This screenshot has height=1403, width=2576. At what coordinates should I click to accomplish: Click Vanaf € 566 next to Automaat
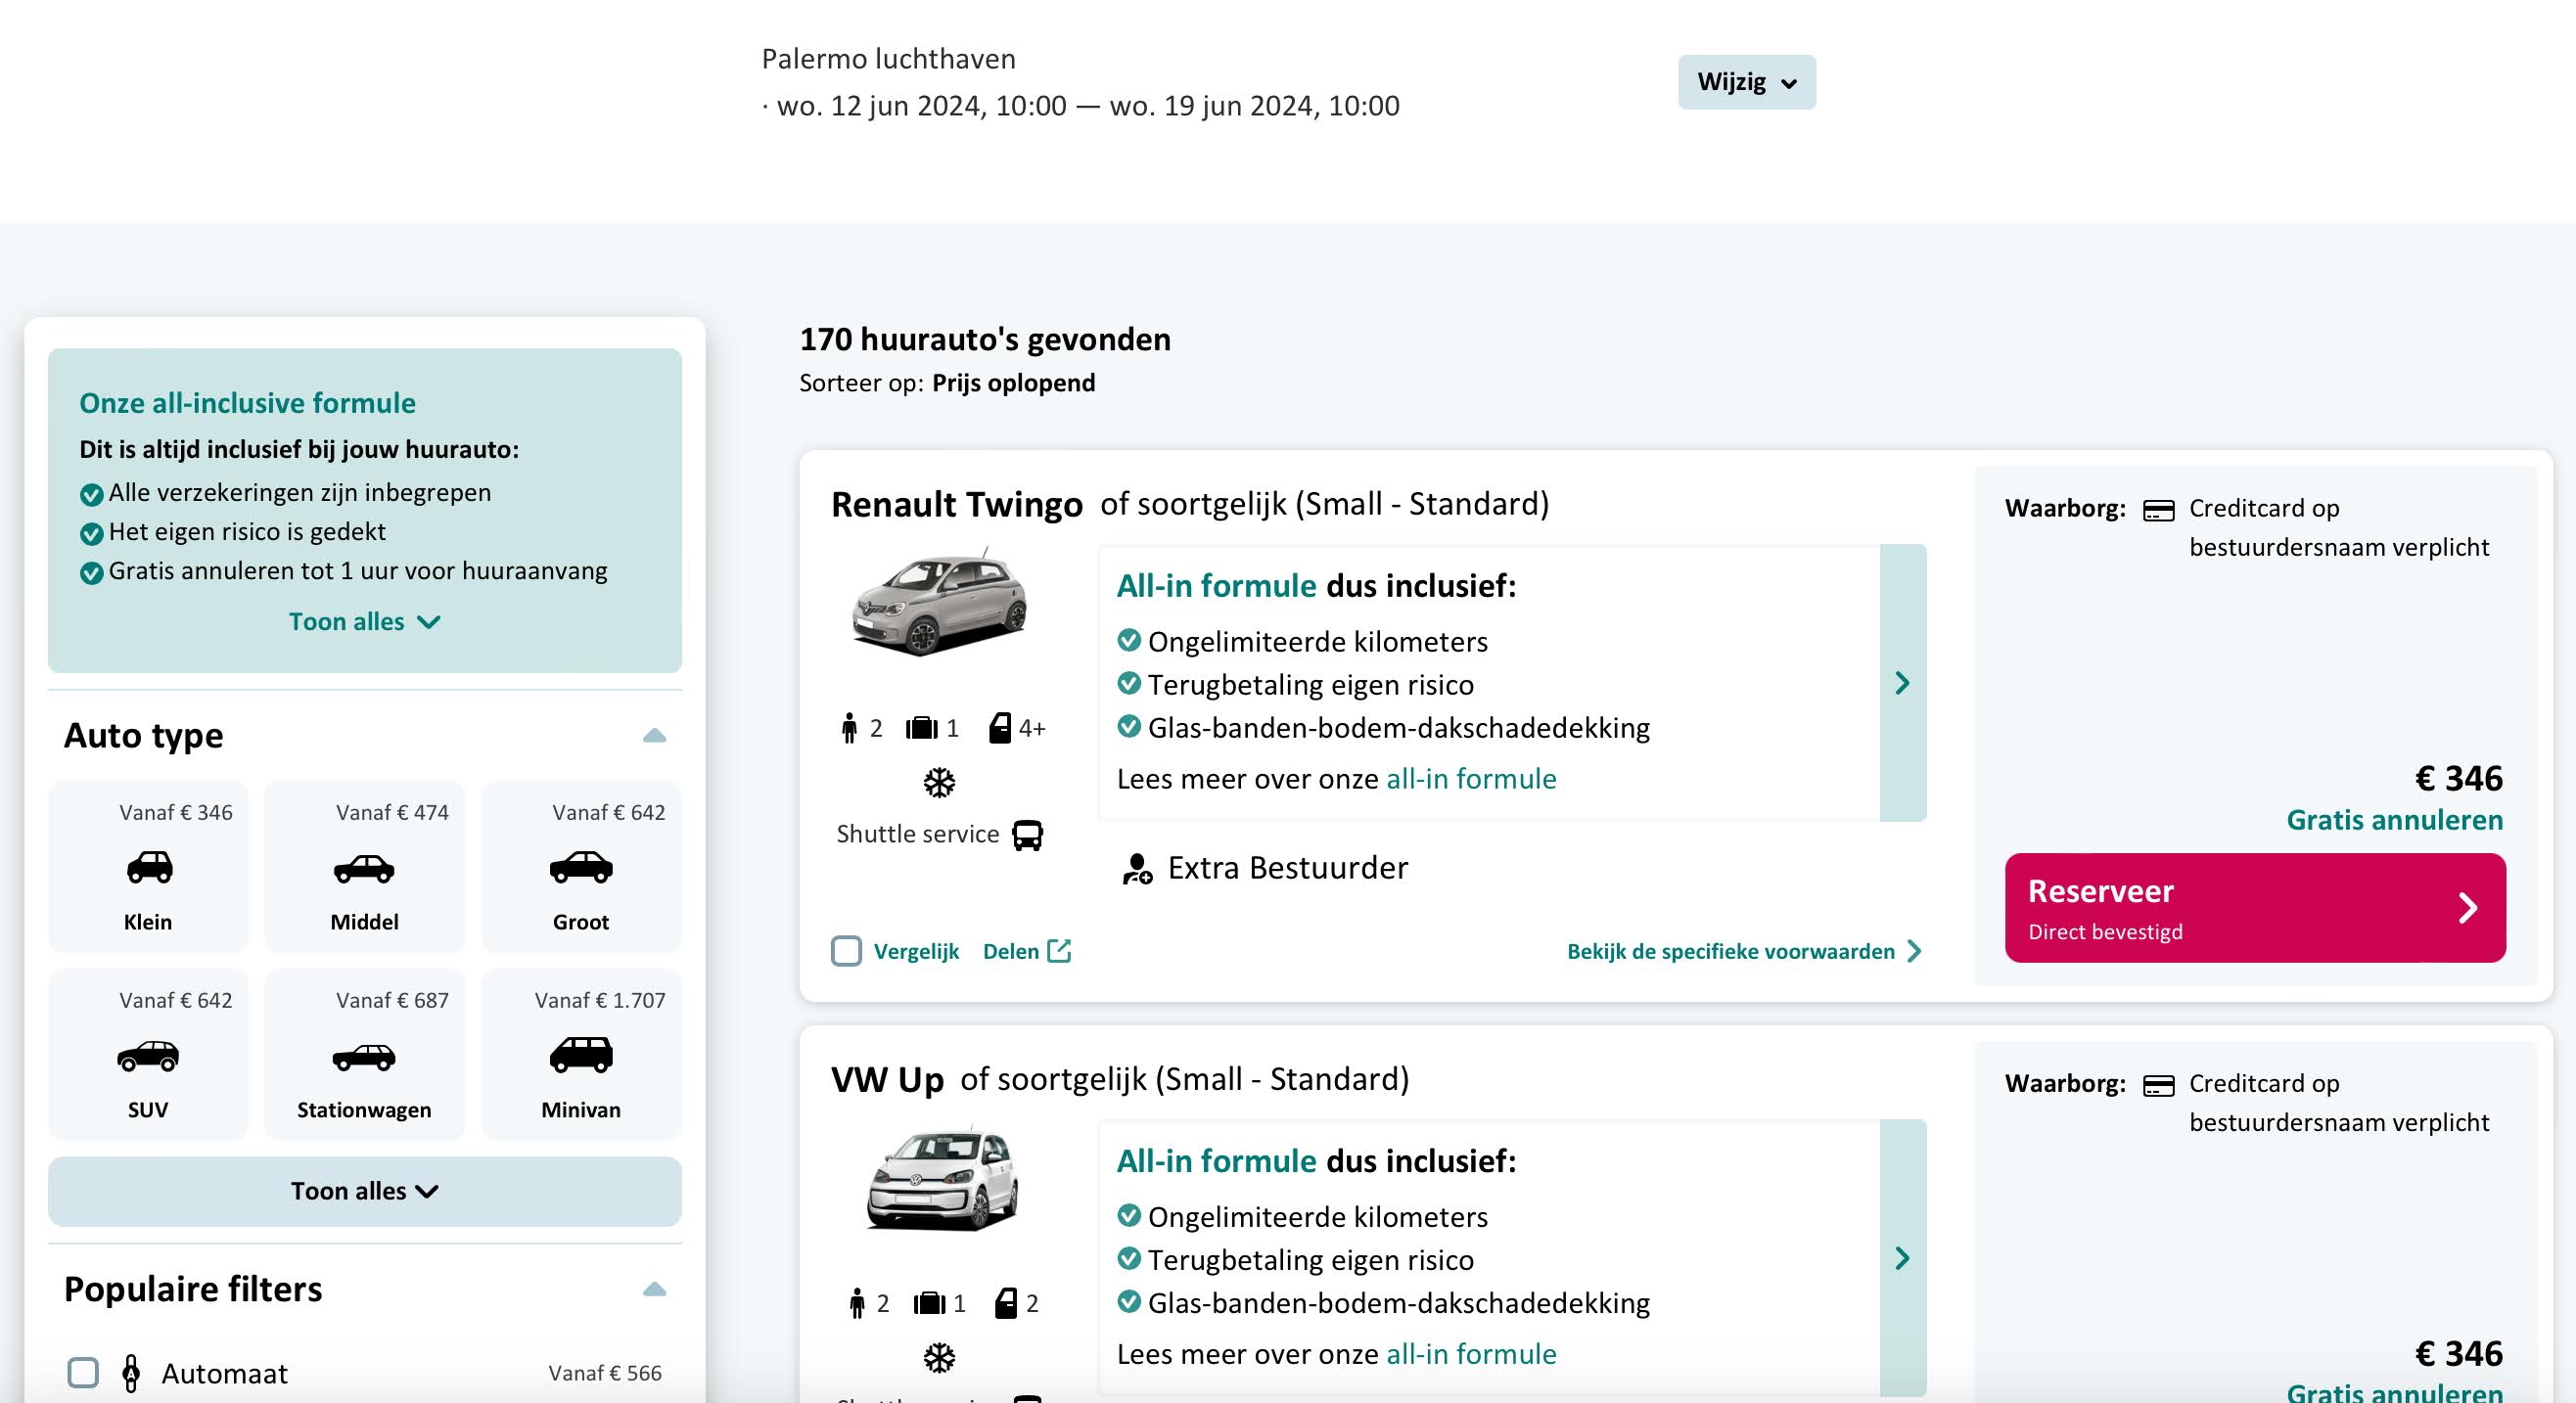pyautogui.click(x=605, y=1373)
